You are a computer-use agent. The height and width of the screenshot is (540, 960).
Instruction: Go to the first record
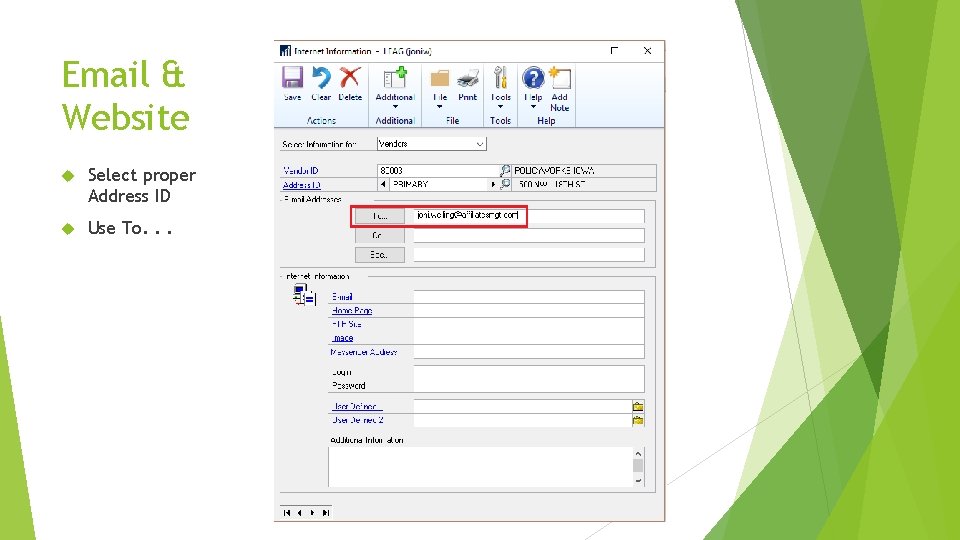click(287, 512)
